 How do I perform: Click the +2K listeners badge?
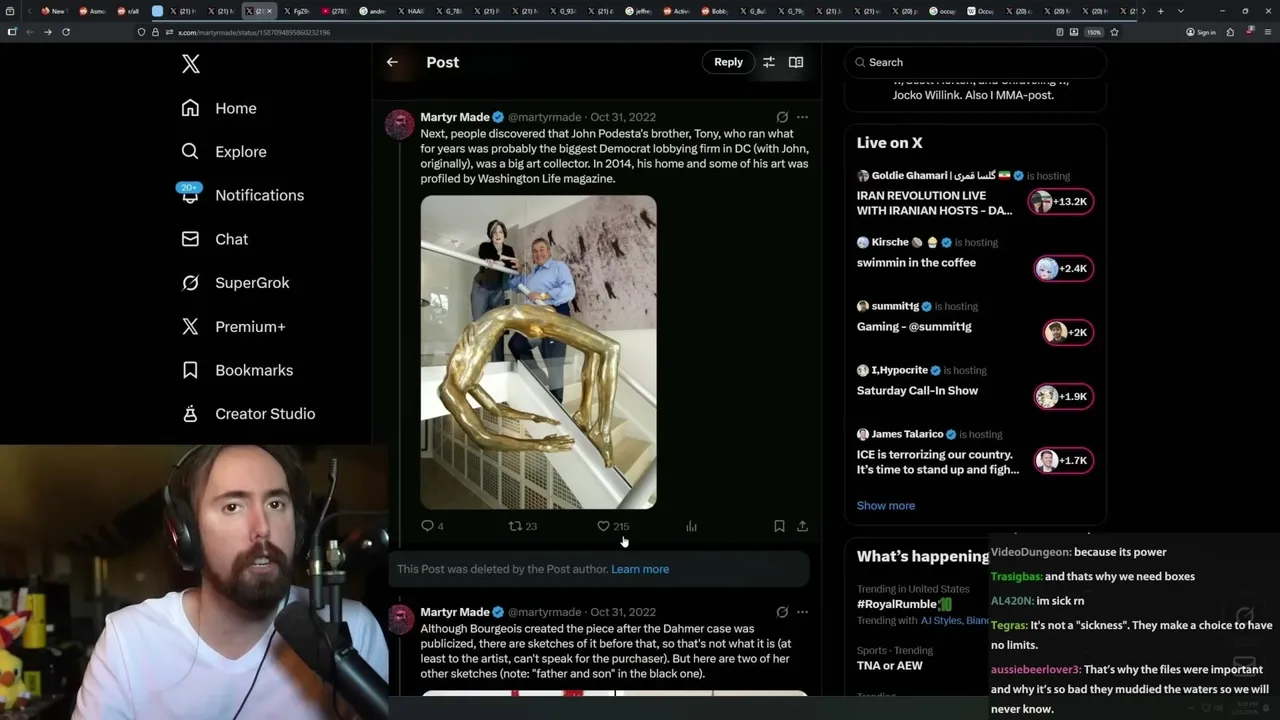1068,332
